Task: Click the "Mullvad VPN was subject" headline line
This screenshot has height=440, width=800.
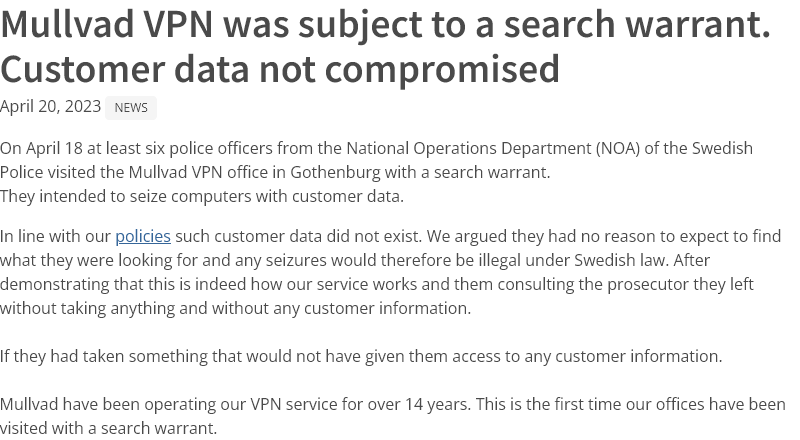Action: pyautogui.click(x=385, y=24)
